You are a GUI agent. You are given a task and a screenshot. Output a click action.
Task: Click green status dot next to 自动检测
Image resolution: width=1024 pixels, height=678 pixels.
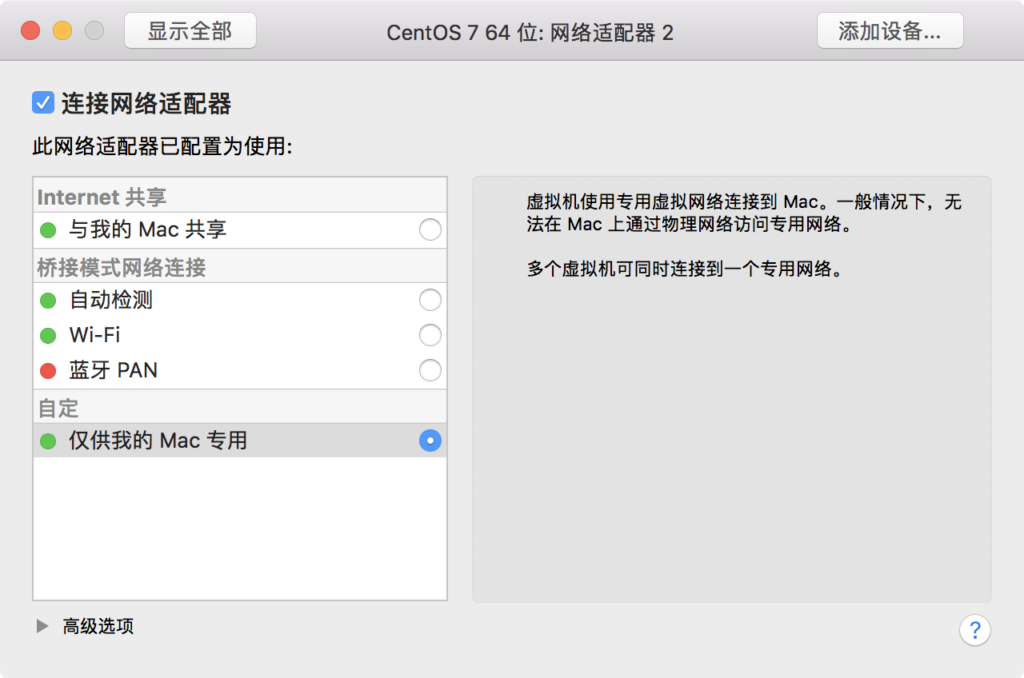(48, 300)
